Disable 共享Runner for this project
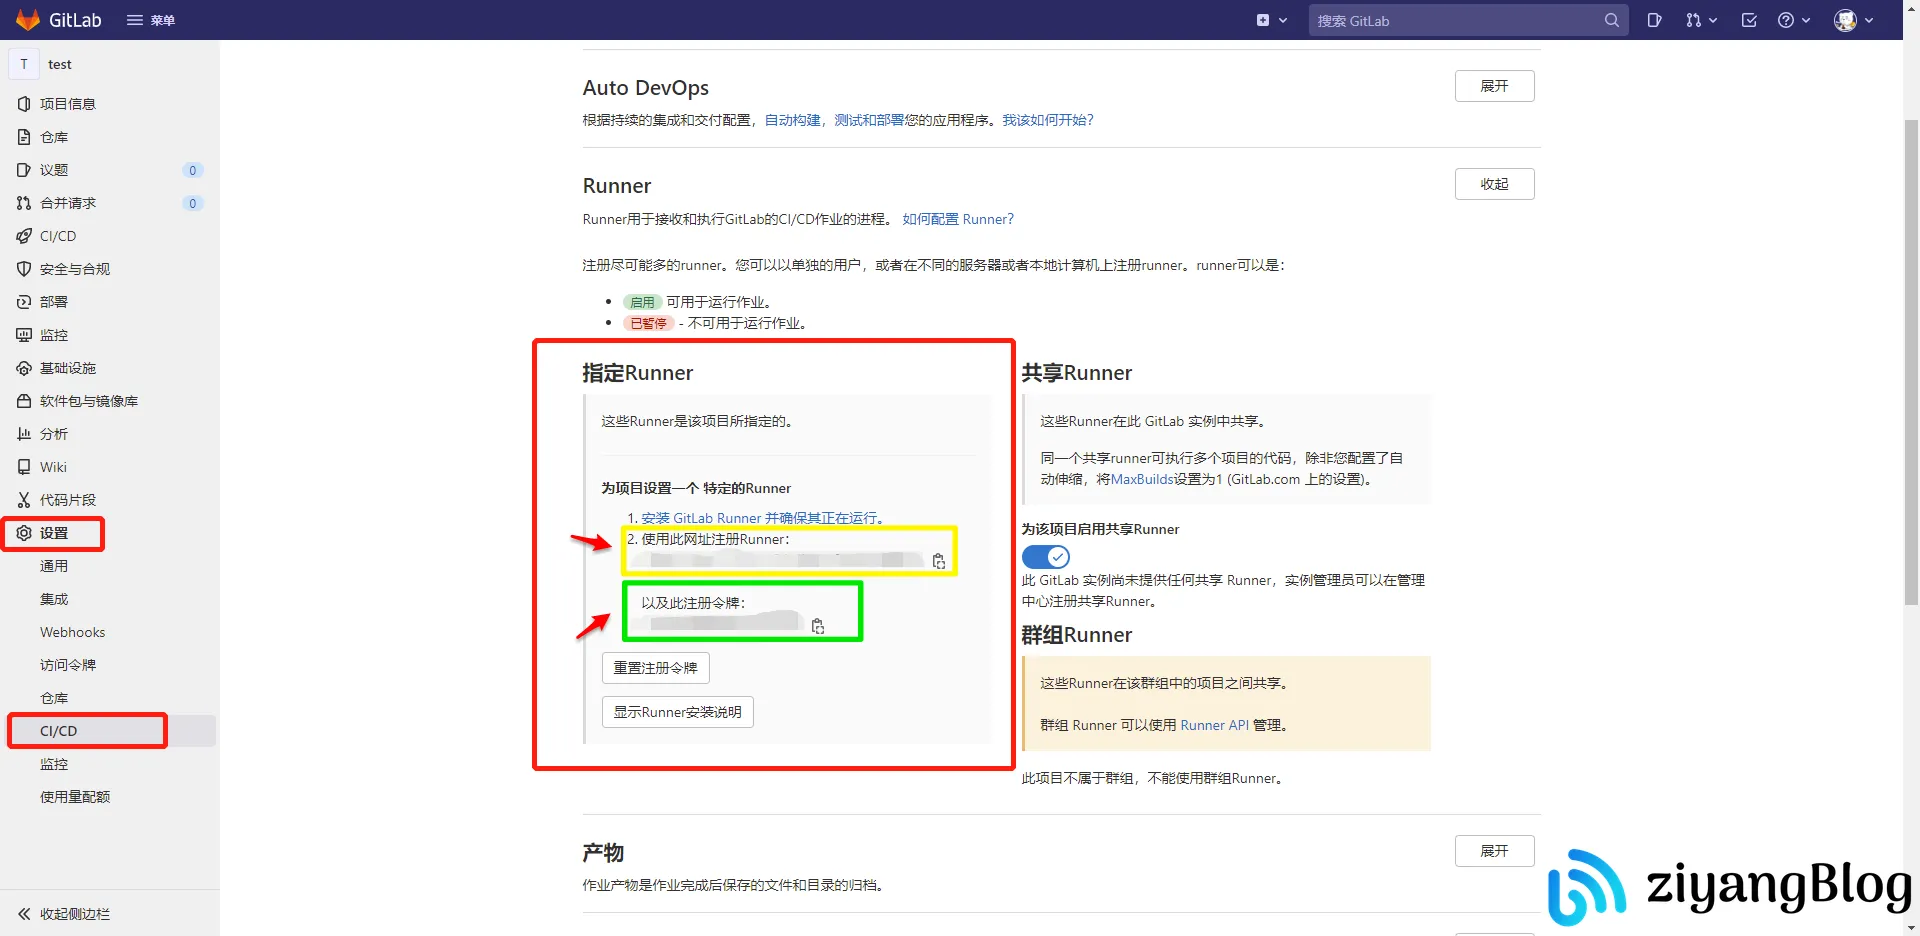 click(1045, 557)
